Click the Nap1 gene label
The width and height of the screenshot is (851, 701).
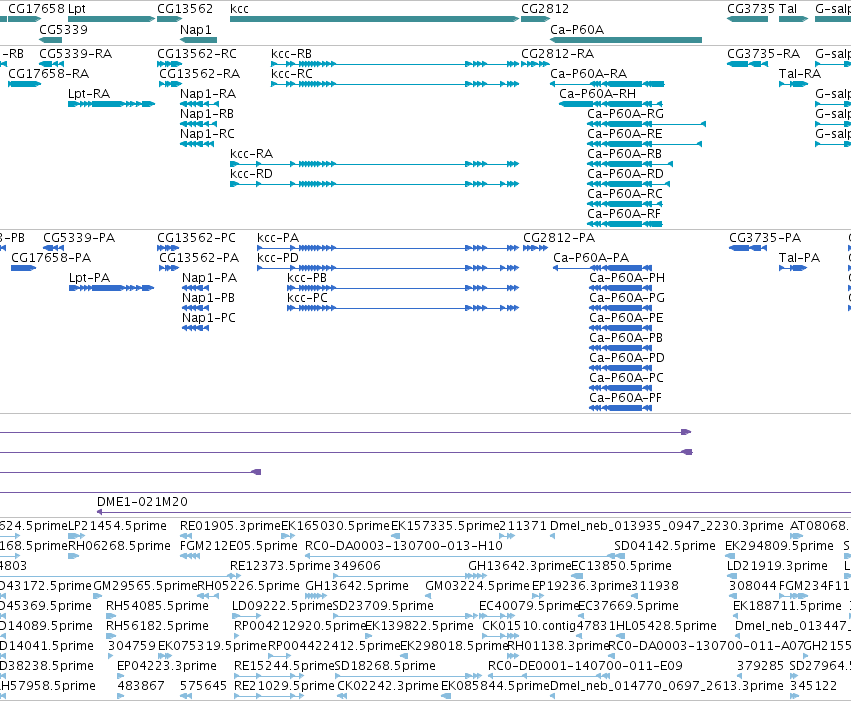[x=195, y=29]
